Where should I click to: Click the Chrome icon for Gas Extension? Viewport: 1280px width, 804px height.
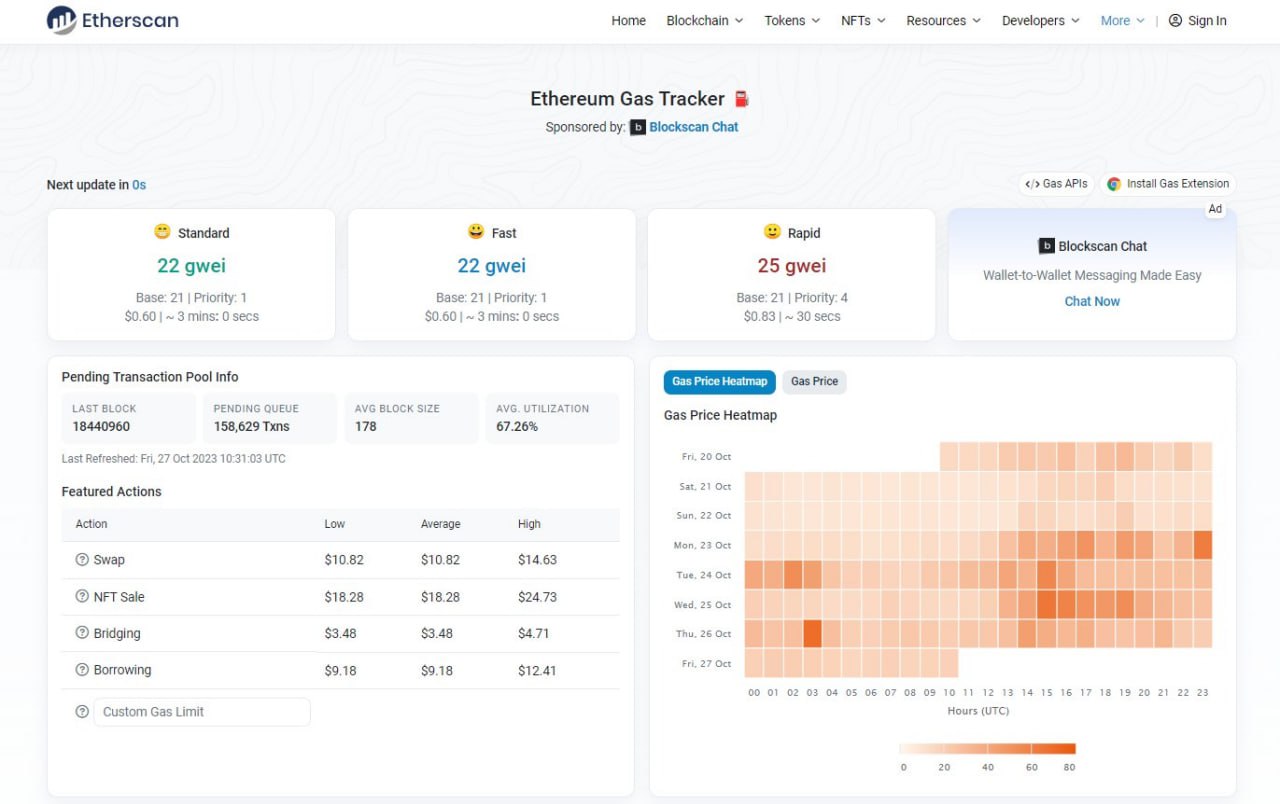click(x=1114, y=184)
